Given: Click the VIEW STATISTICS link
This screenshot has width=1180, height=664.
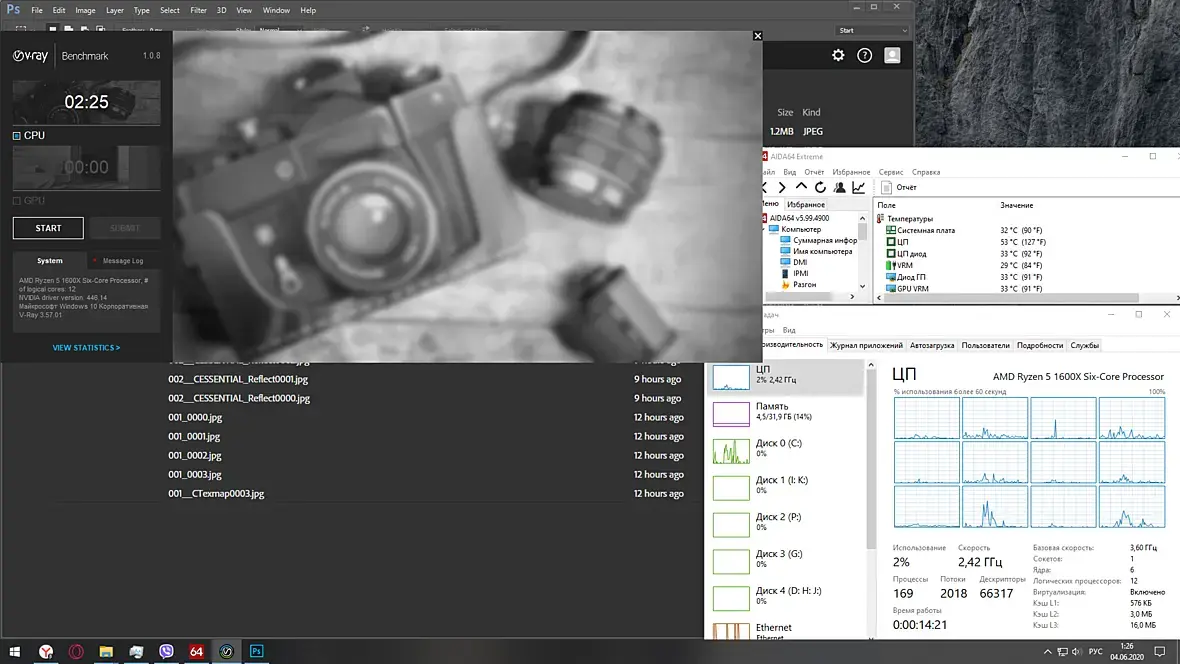Looking at the screenshot, I should coord(86,348).
